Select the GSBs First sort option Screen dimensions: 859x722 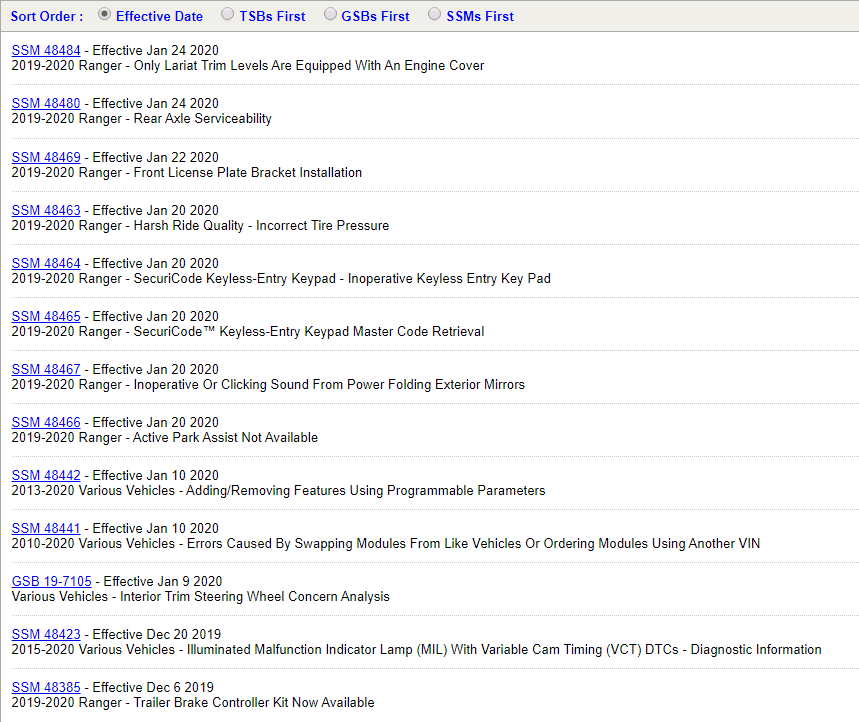pyautogui.click(x=330, y=14)
